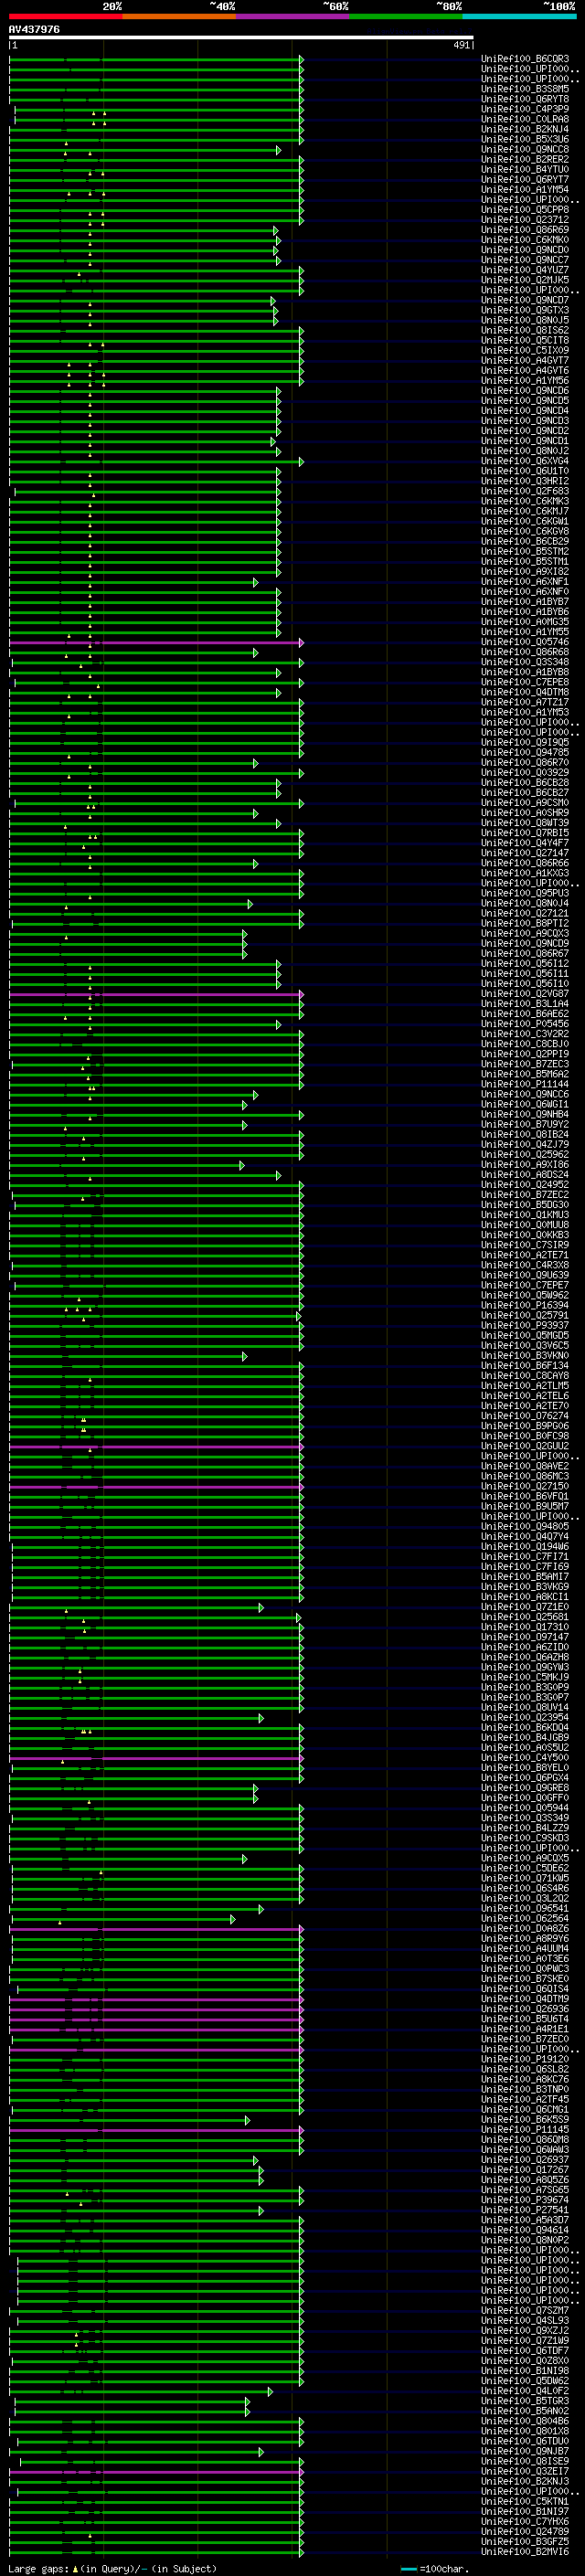Select hit label UniRef100_B2RER2
Image resolution: width=585 pixels, height=2576 pixels.
525,159
